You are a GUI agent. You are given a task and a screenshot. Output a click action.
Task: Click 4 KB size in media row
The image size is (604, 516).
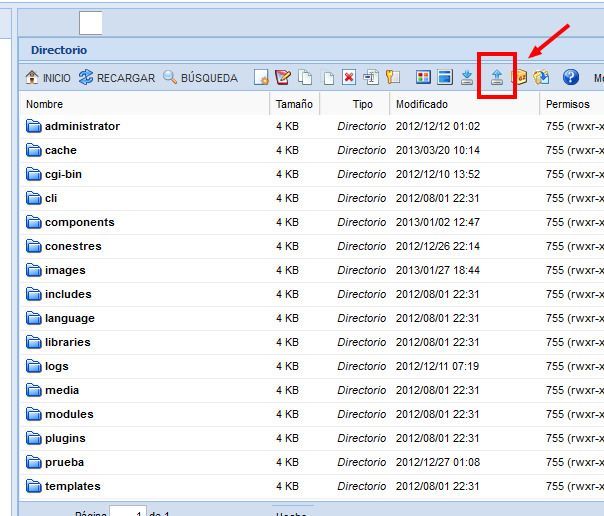pos(287,390)
